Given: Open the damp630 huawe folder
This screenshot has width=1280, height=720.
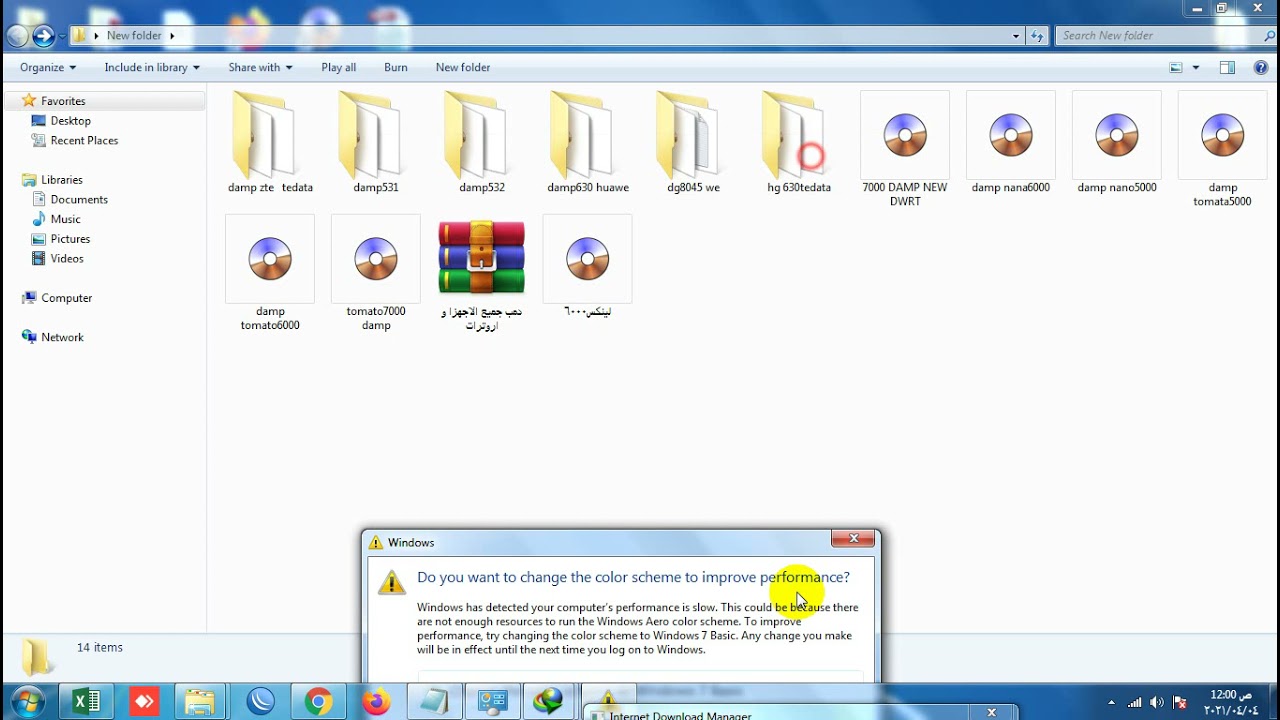Looking at the screenshot, I should 588,142.
